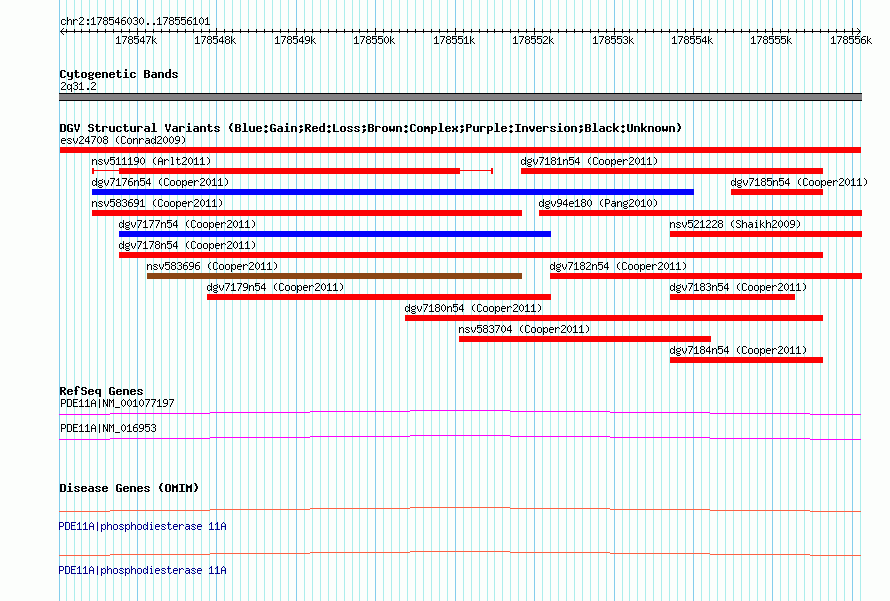Click the thick red nsv511190 bar
This screenshot has width=890, height=601.
coord(289,171)
